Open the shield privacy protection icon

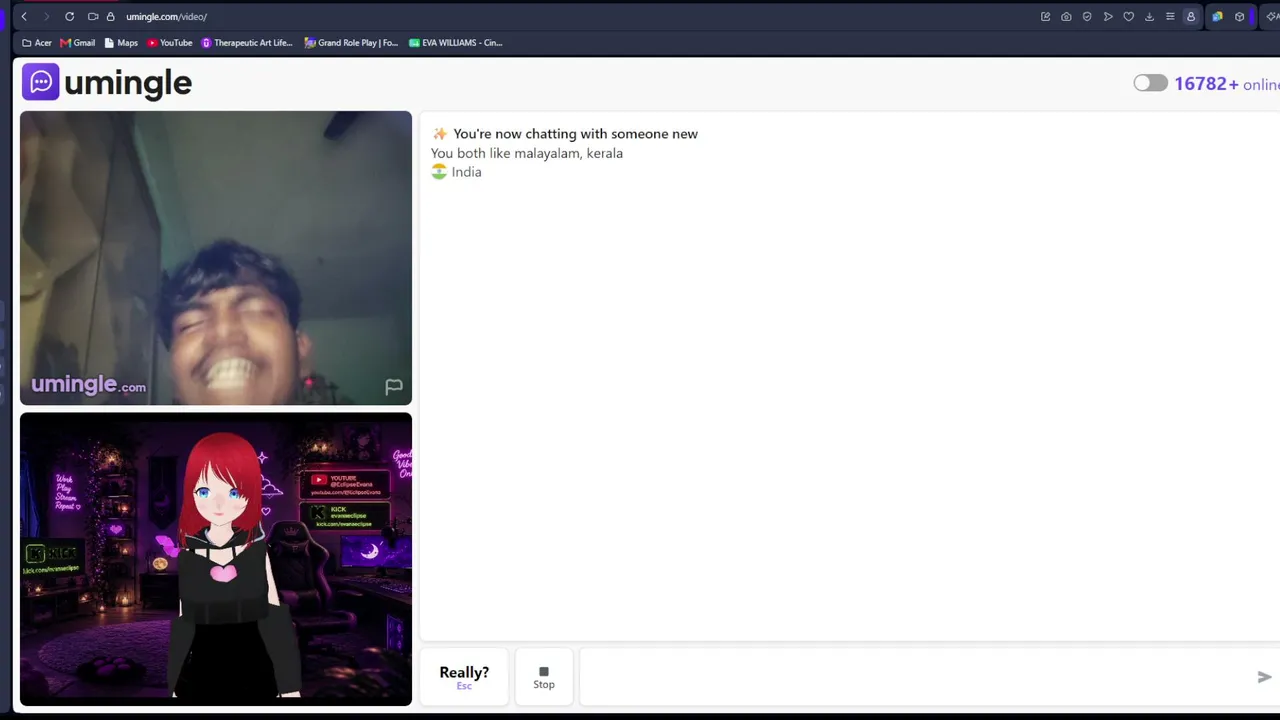click(1087, 16)
